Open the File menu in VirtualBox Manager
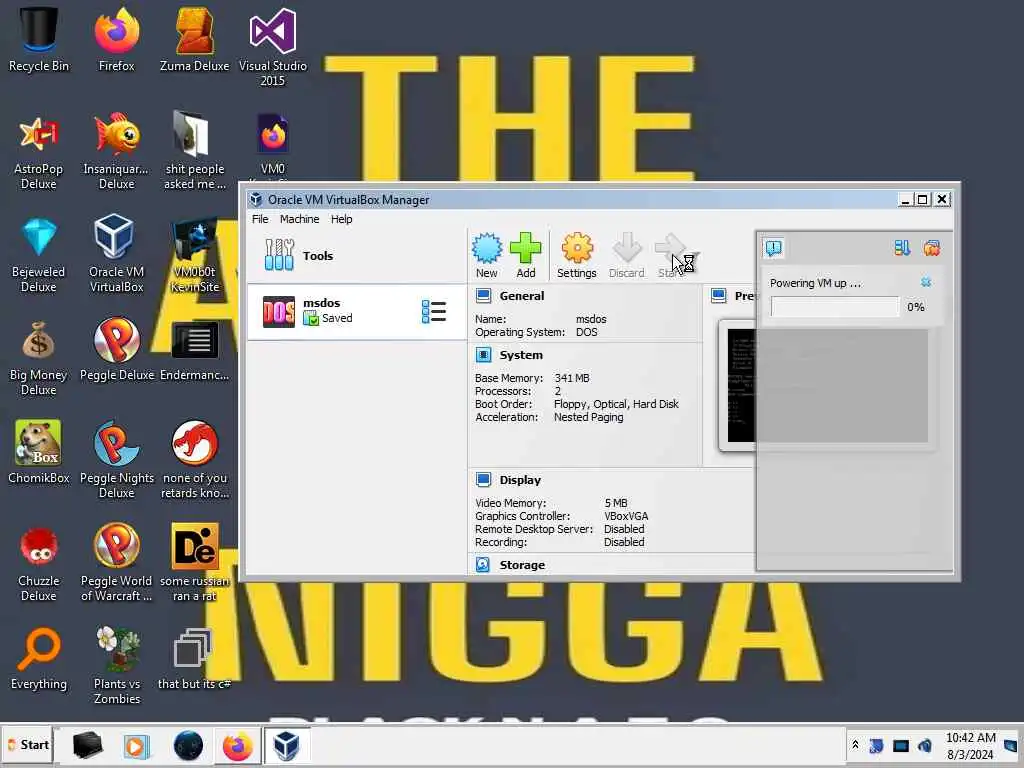The width and height of the screenshot is (1024, 768). (260, 219)
